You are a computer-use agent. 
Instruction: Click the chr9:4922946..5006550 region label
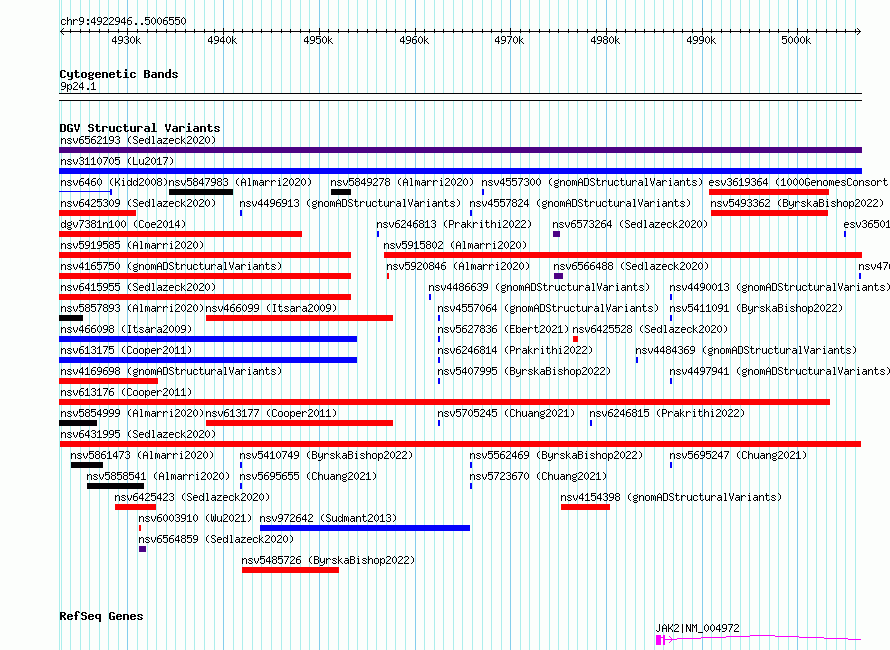pyautogui.click(x=123, y=22)
